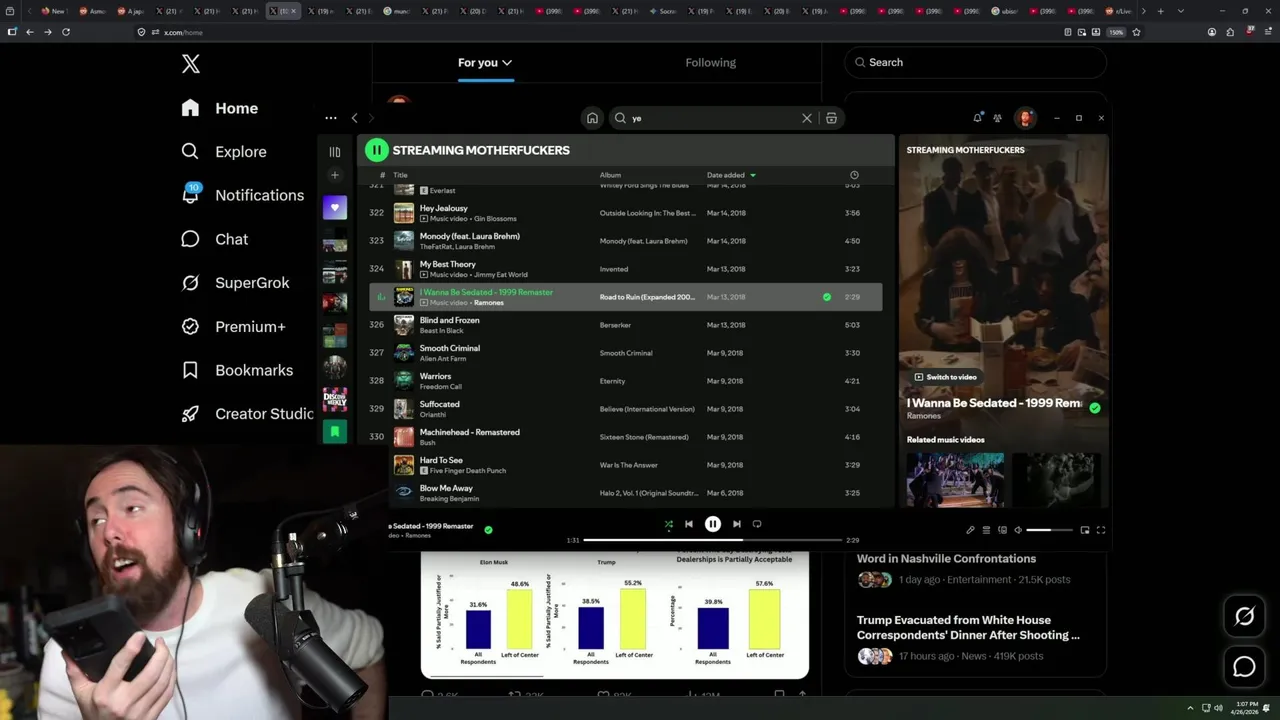
Task: Toggle shuffle in Spotify player
Action: pos(669,524)
